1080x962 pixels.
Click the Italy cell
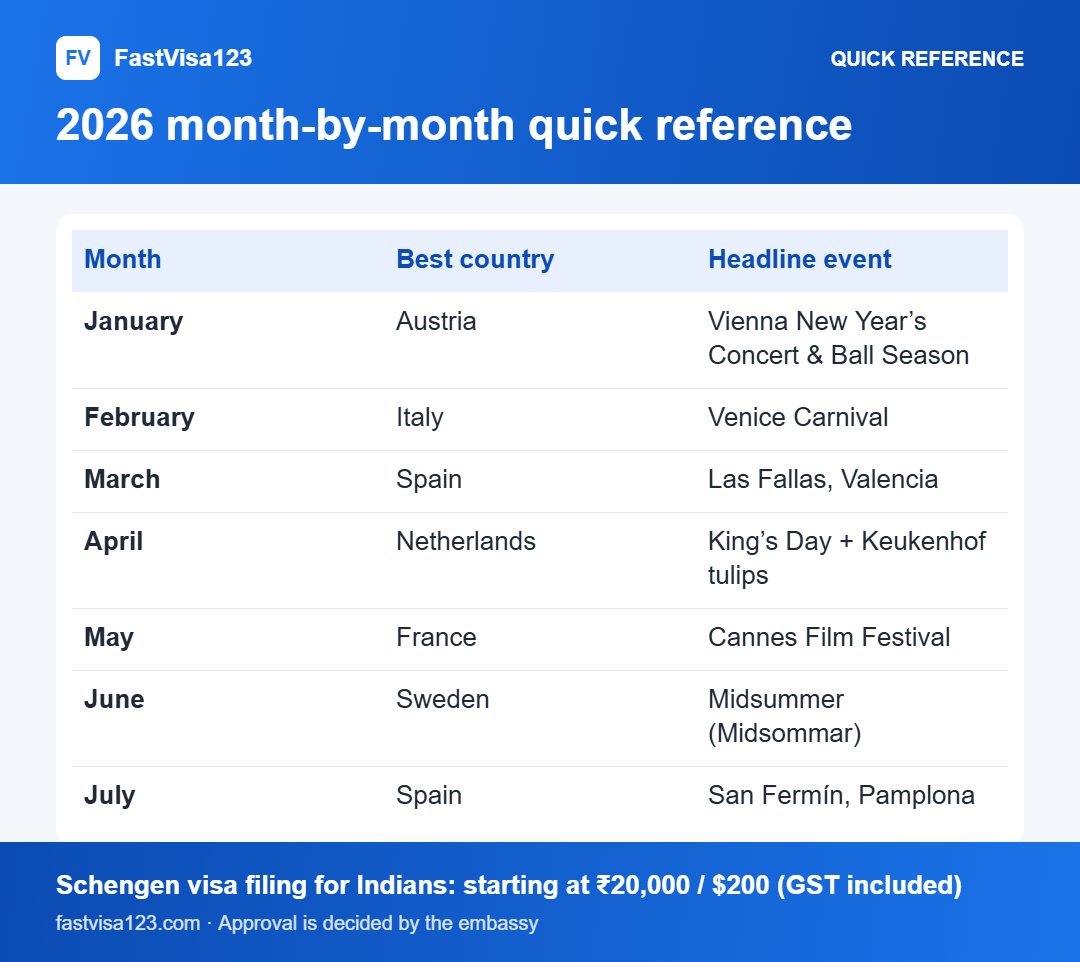(419, 417)
